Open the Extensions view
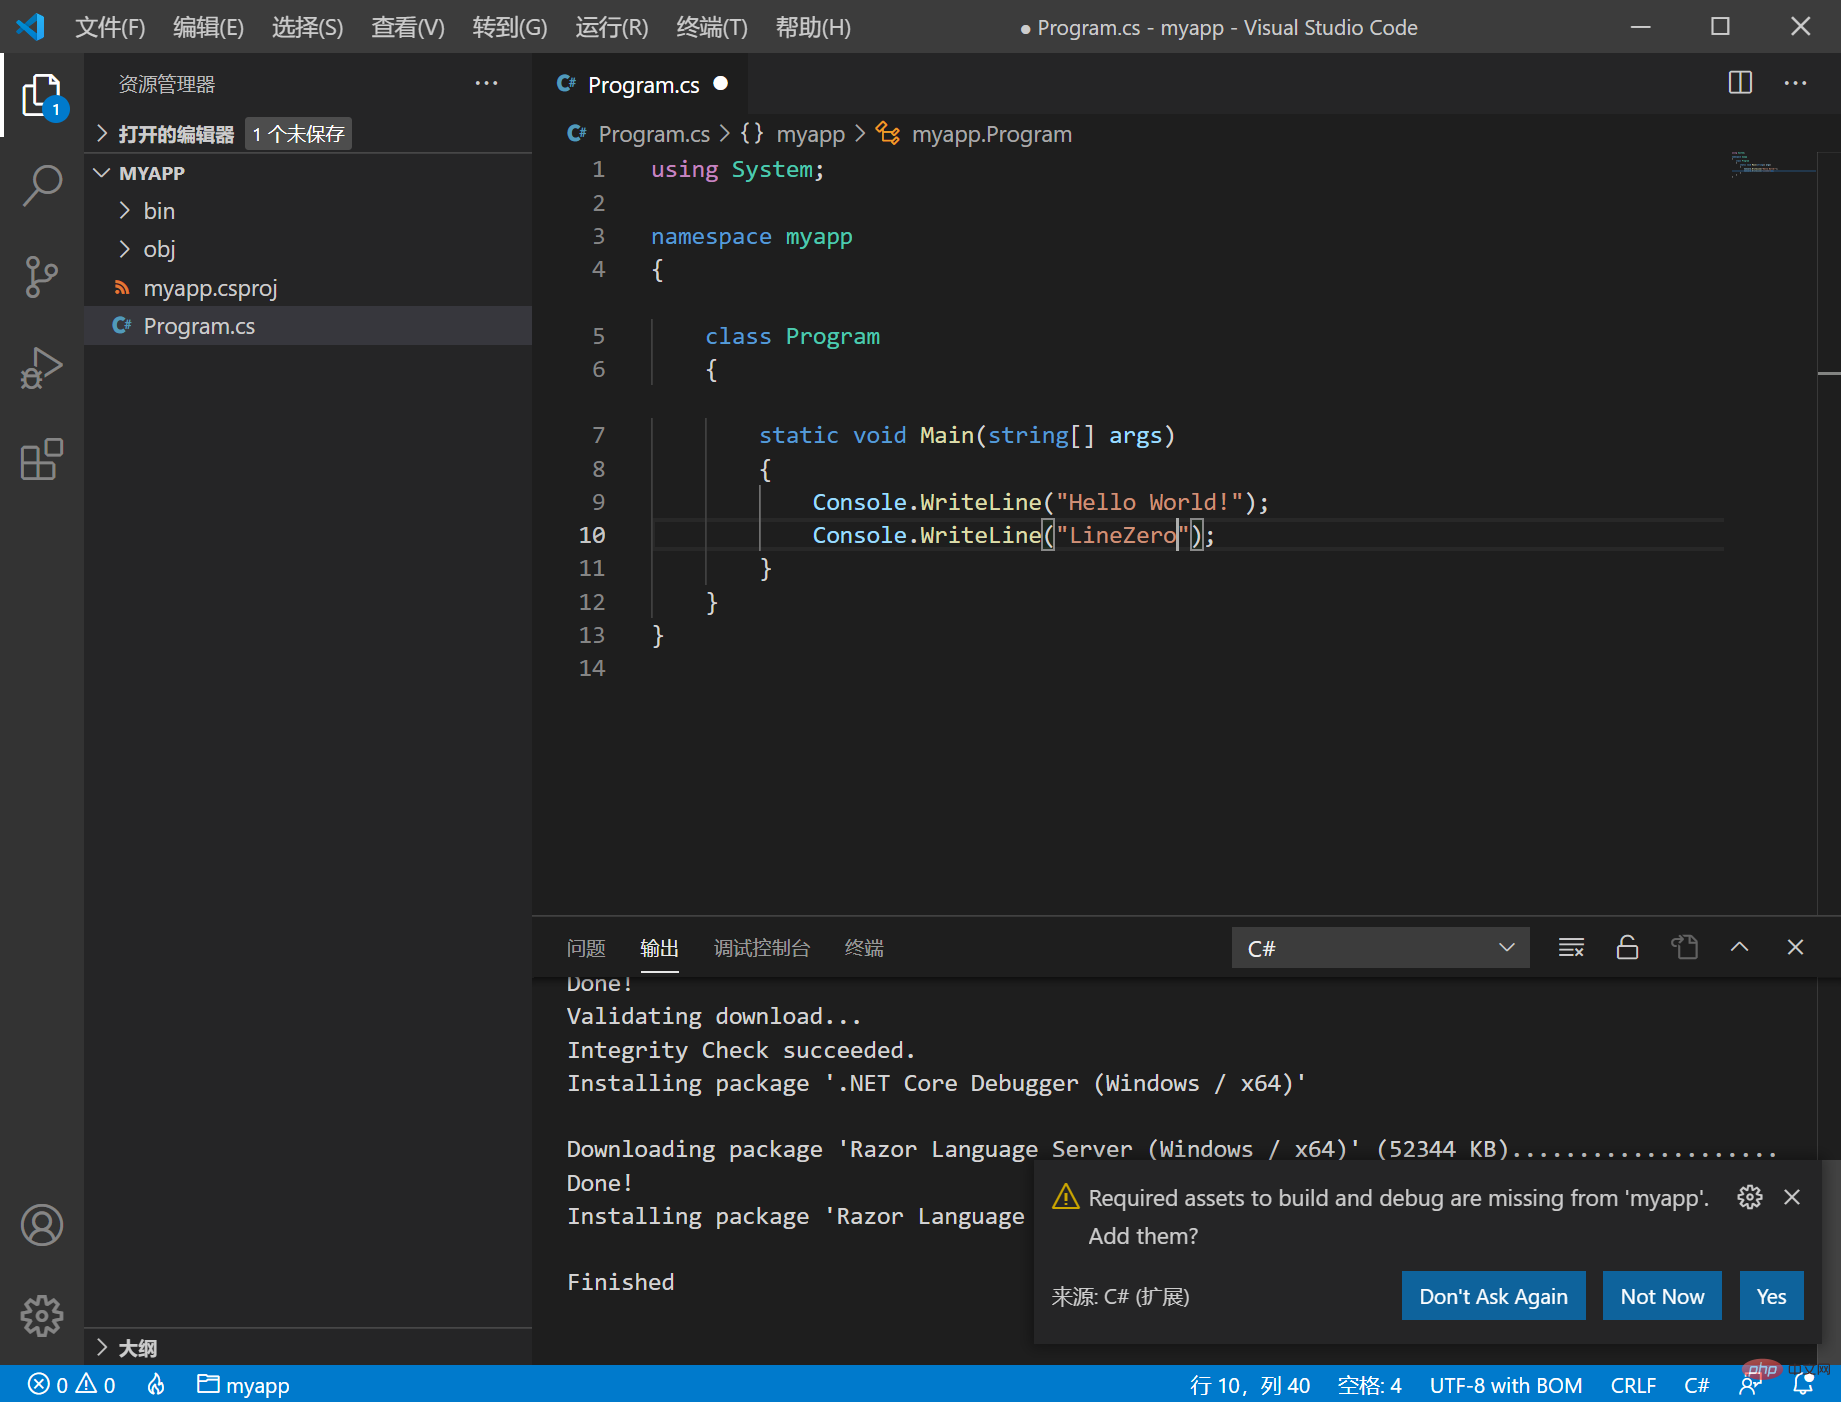 pyautogui.click(x=41, y=459)
